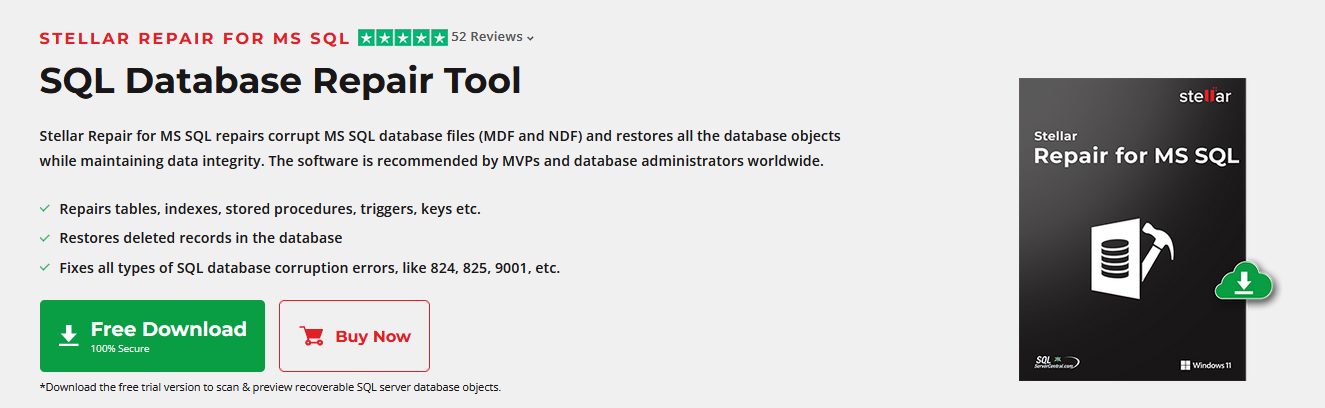Click checkmark beside Fixes all types of SQL
1325x408 pixels.
click(45, 268)
